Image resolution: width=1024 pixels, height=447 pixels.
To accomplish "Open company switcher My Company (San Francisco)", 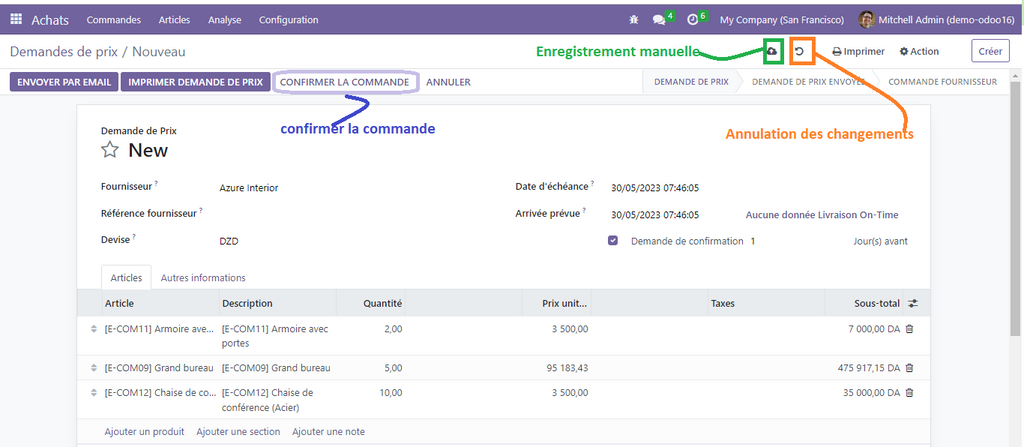I will tap(782, 20).
